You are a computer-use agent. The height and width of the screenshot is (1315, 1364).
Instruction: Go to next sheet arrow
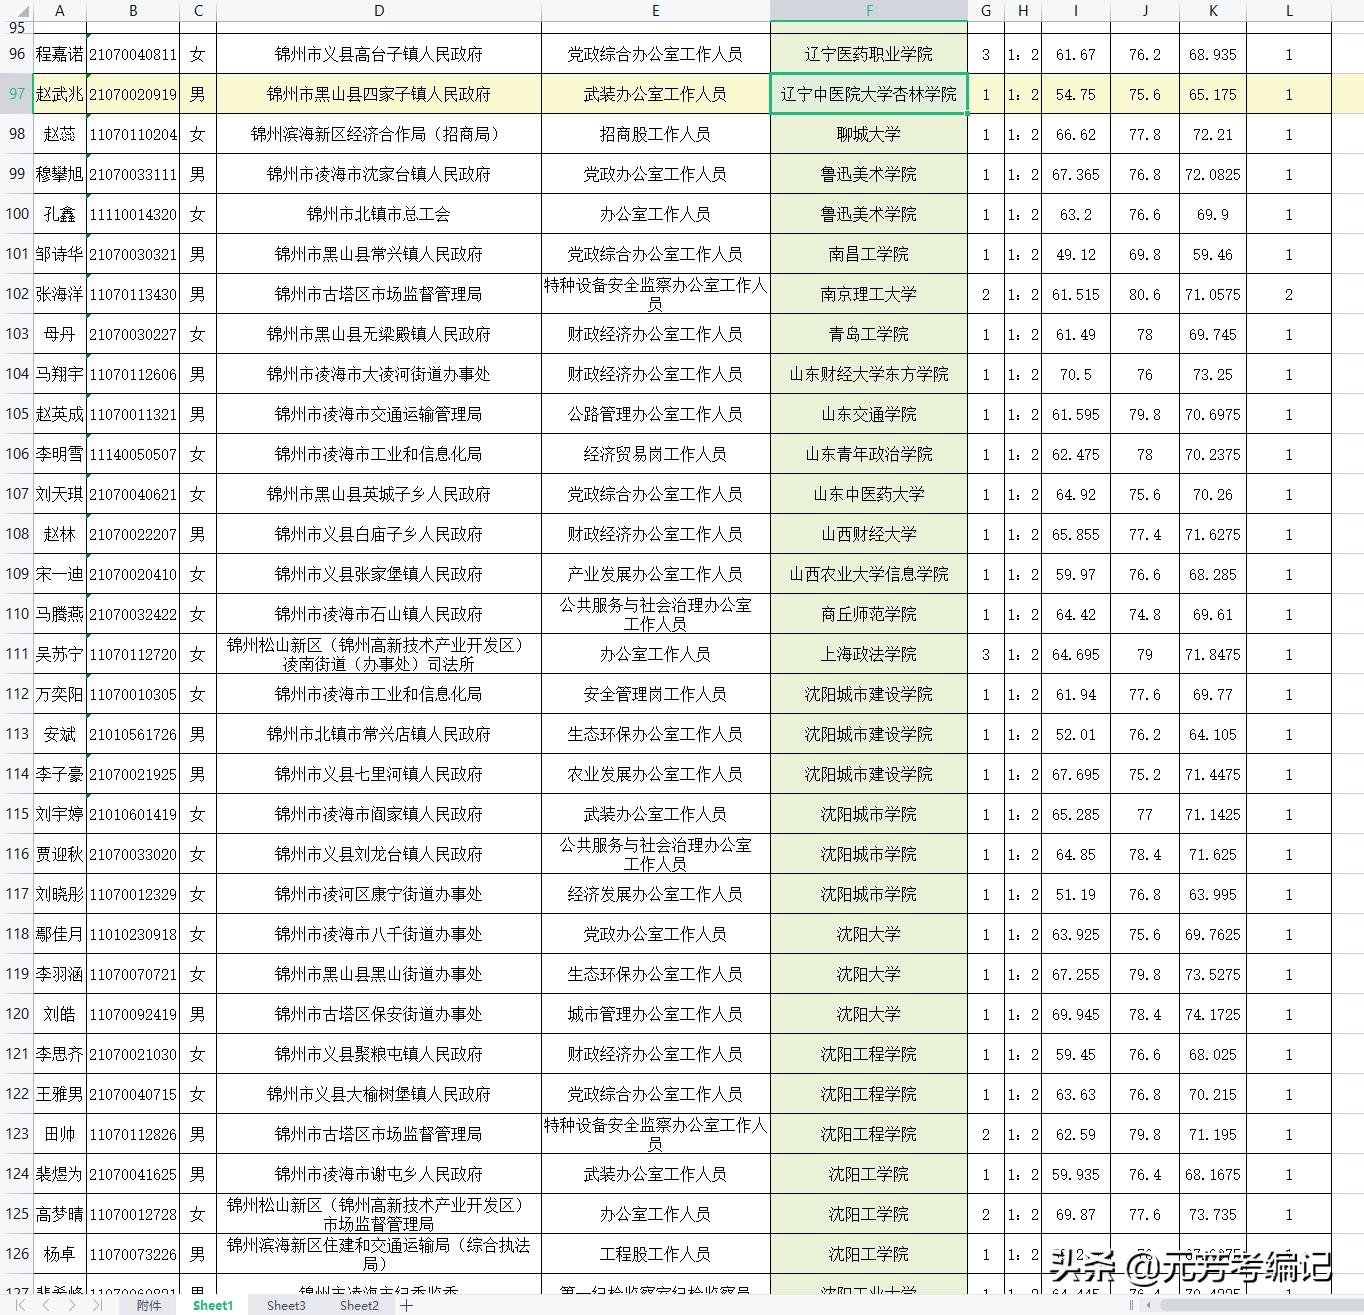point(71,1305)
